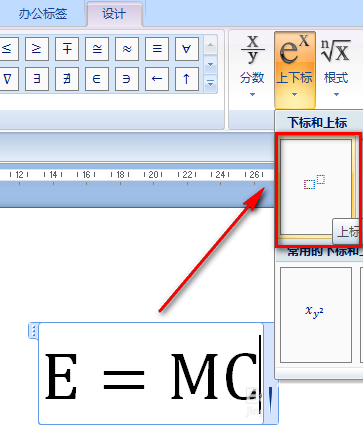363x429 pixels.
Task: Insert the greater-than-or-equal symbol
Action: pos(37,49)
